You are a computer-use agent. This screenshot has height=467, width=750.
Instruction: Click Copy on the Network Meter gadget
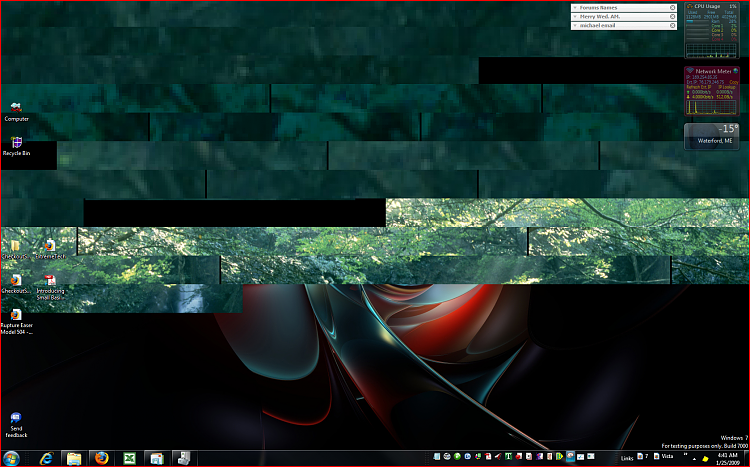click(x=733, y=82)
